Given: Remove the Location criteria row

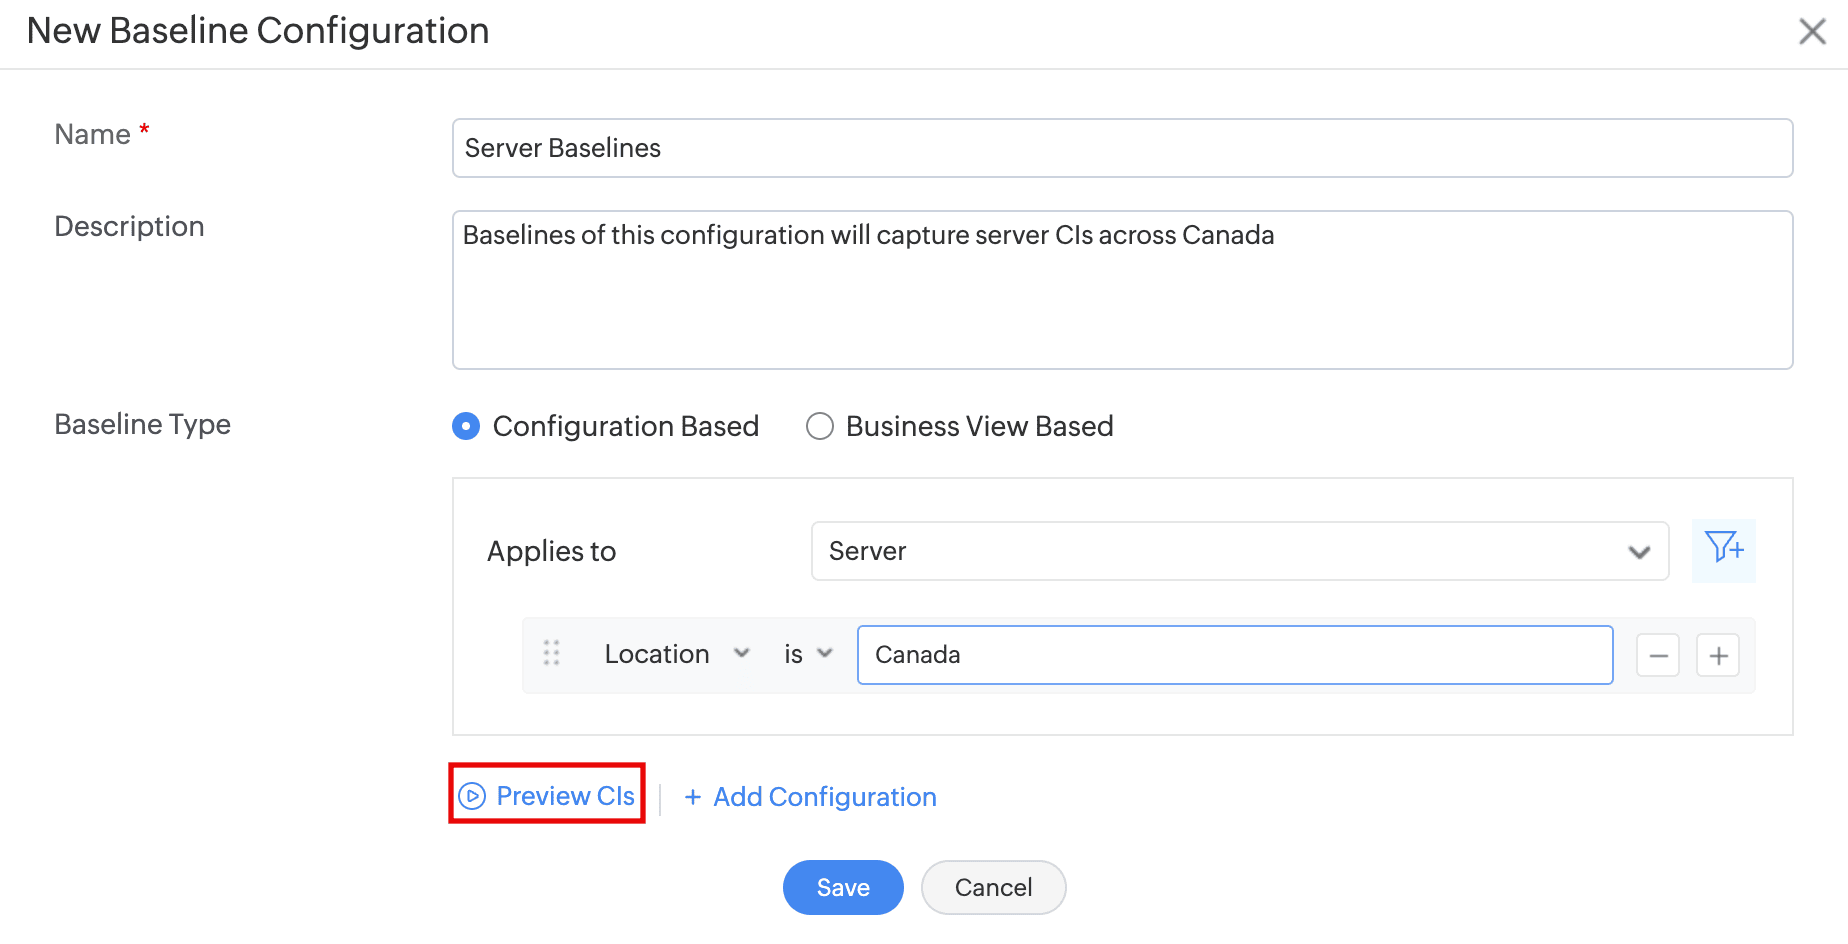Looking at the screenshot, I should 1657,656.
